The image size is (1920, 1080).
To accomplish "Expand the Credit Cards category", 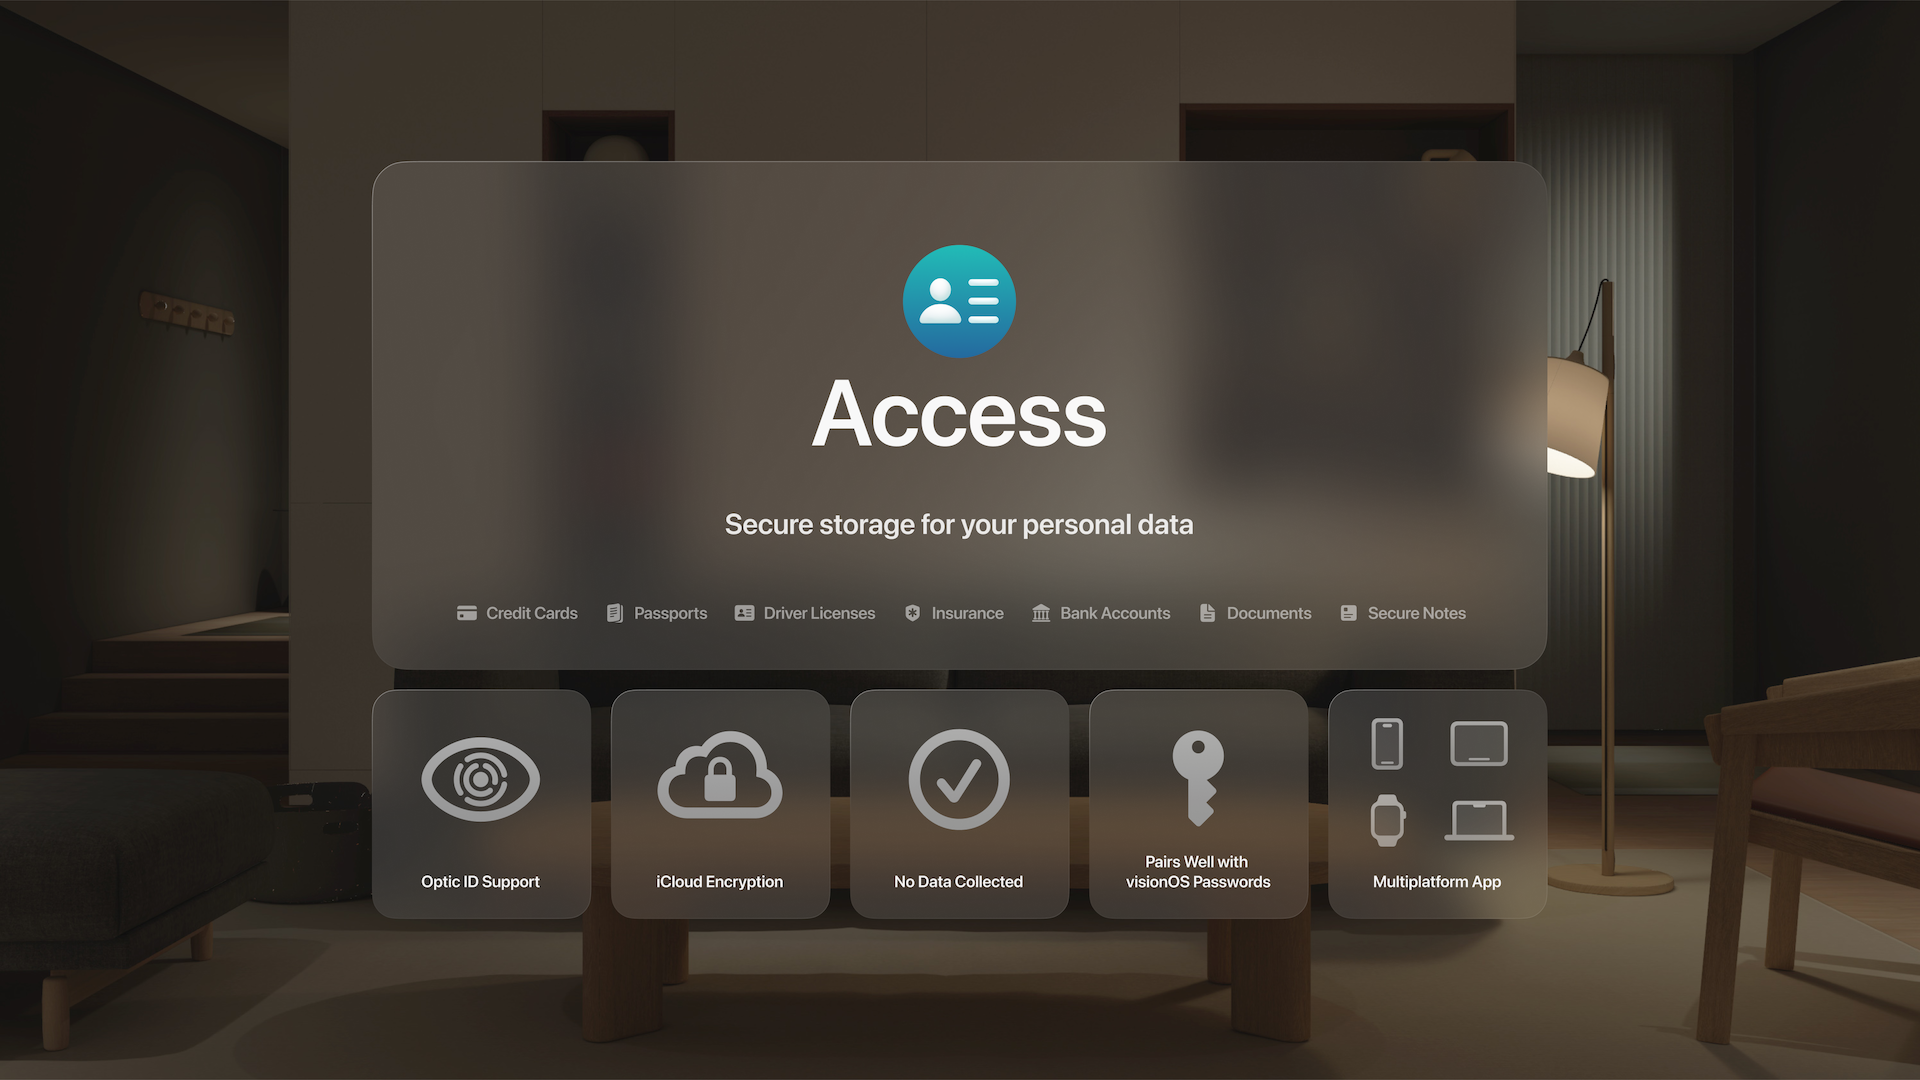I will click(x=516, y=613).
